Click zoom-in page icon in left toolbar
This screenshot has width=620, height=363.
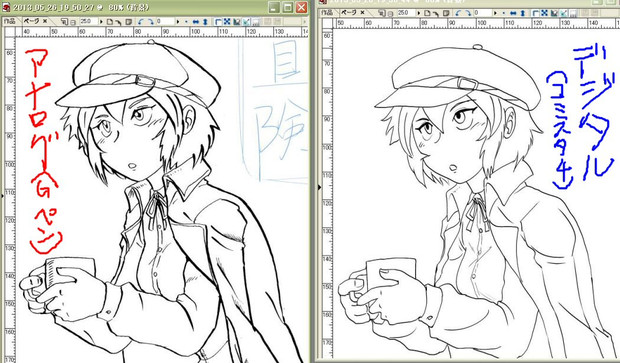point(64,22)
